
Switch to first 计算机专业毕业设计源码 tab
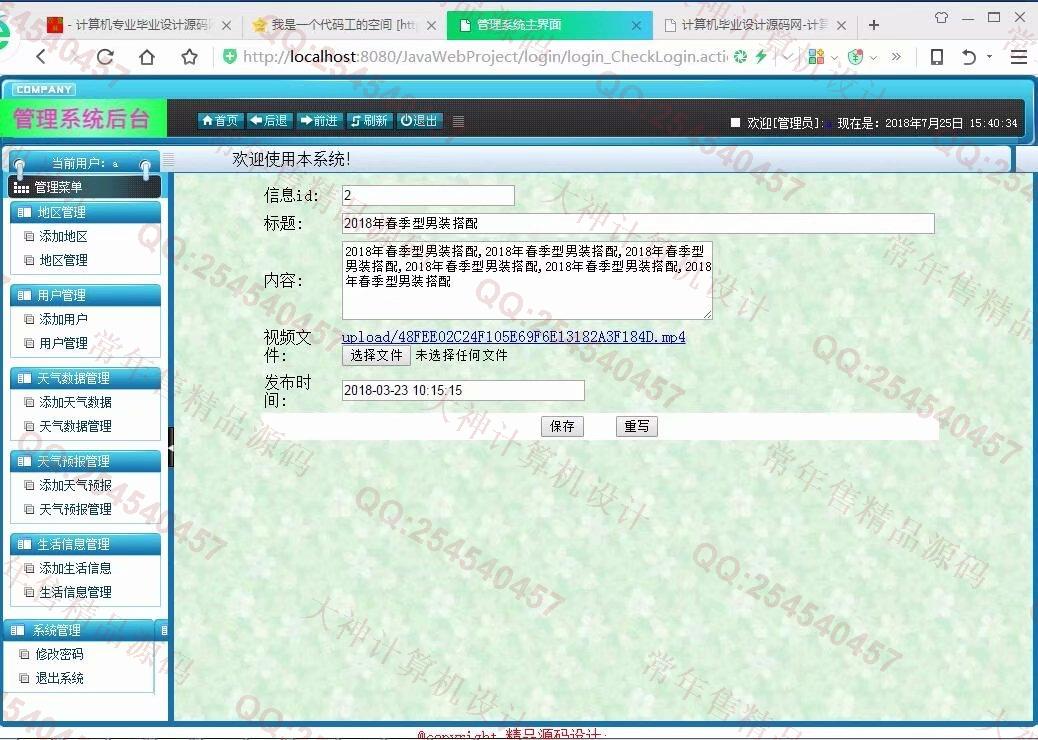[x=139, y=25]
